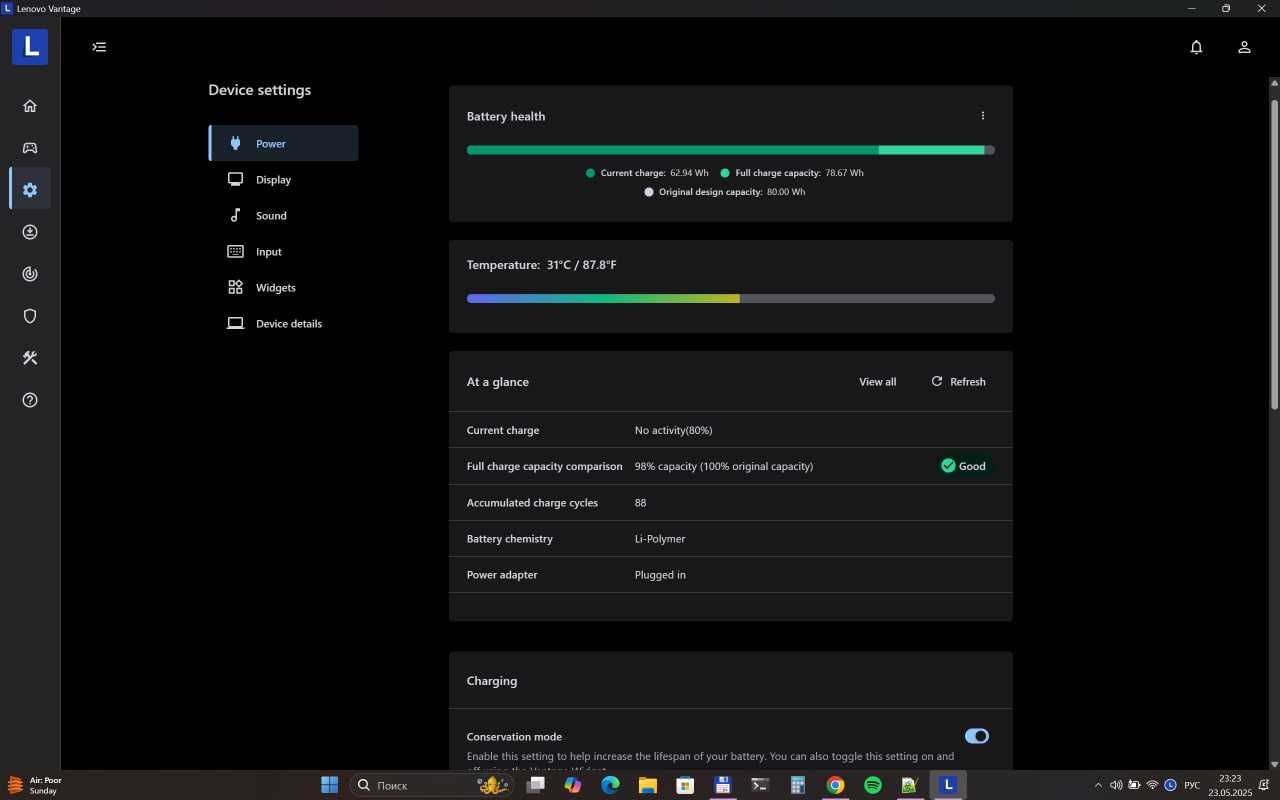Select the Input tab
Viewport: 1280px width, 800px height.
point(283,252)
